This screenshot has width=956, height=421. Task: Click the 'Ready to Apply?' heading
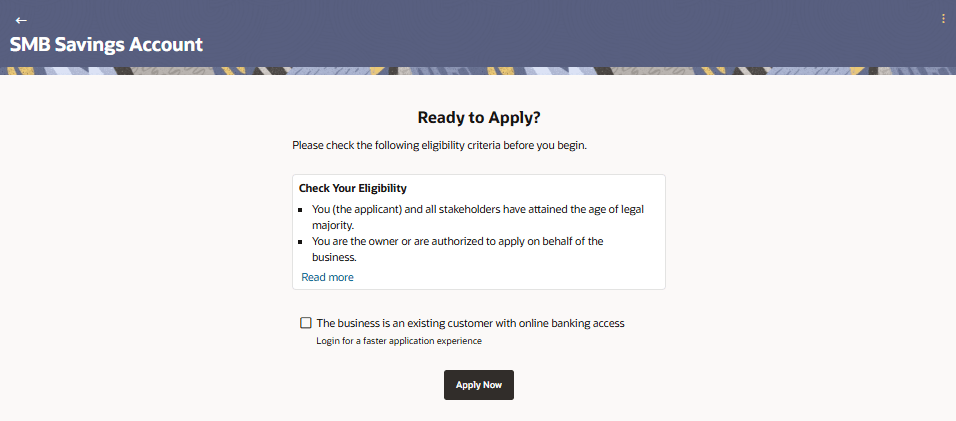click(x=478, y=117)
